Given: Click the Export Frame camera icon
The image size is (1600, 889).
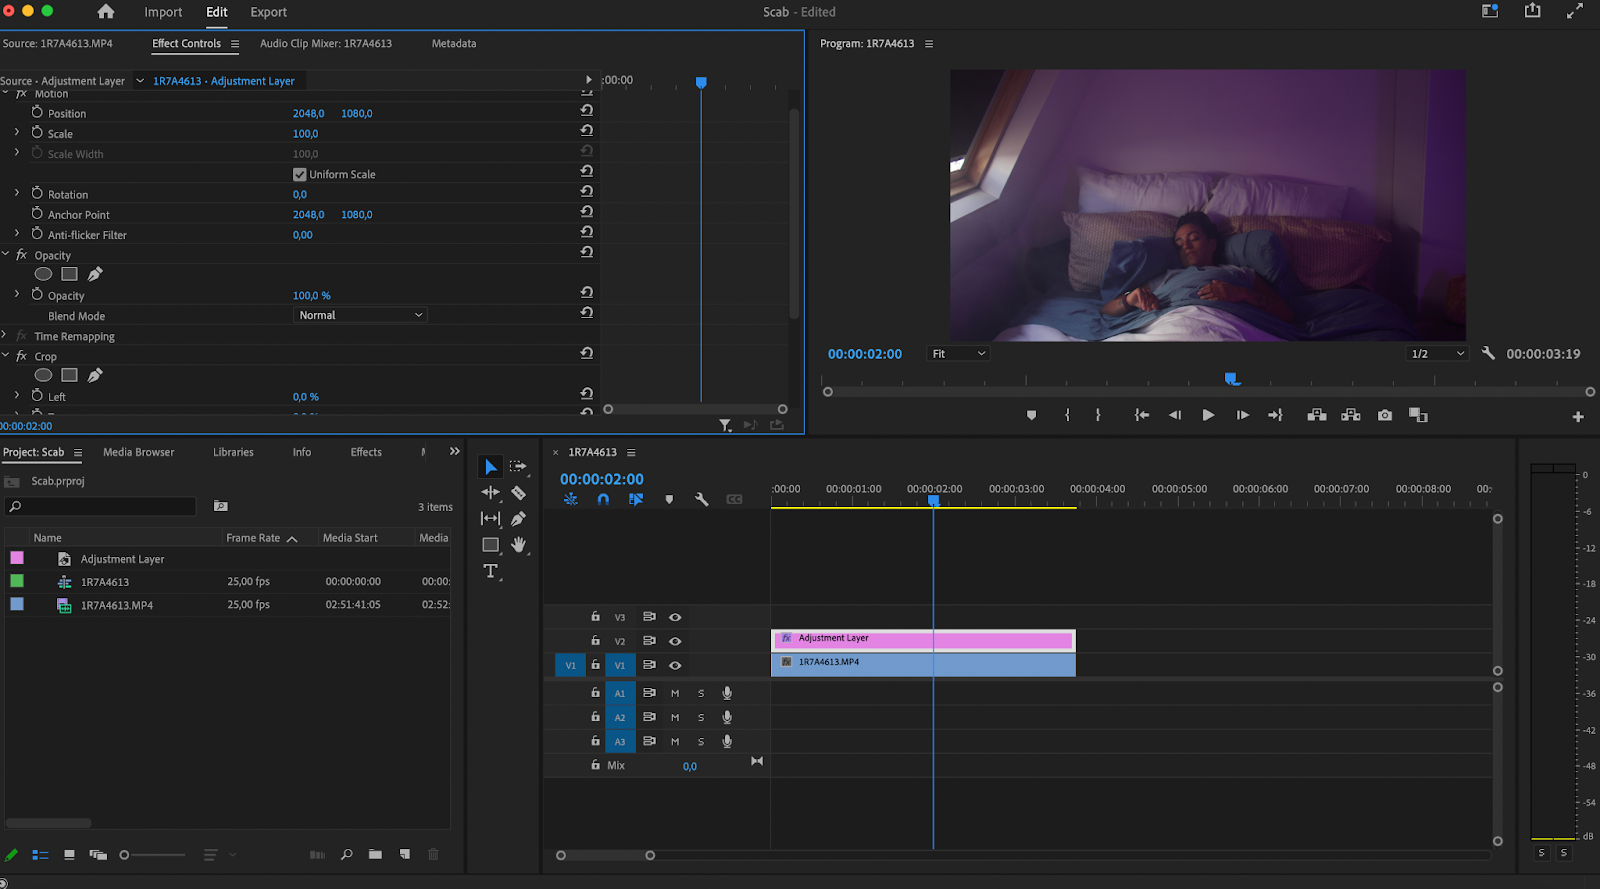Looking at the screenshot, I should tap(1384, 415).
